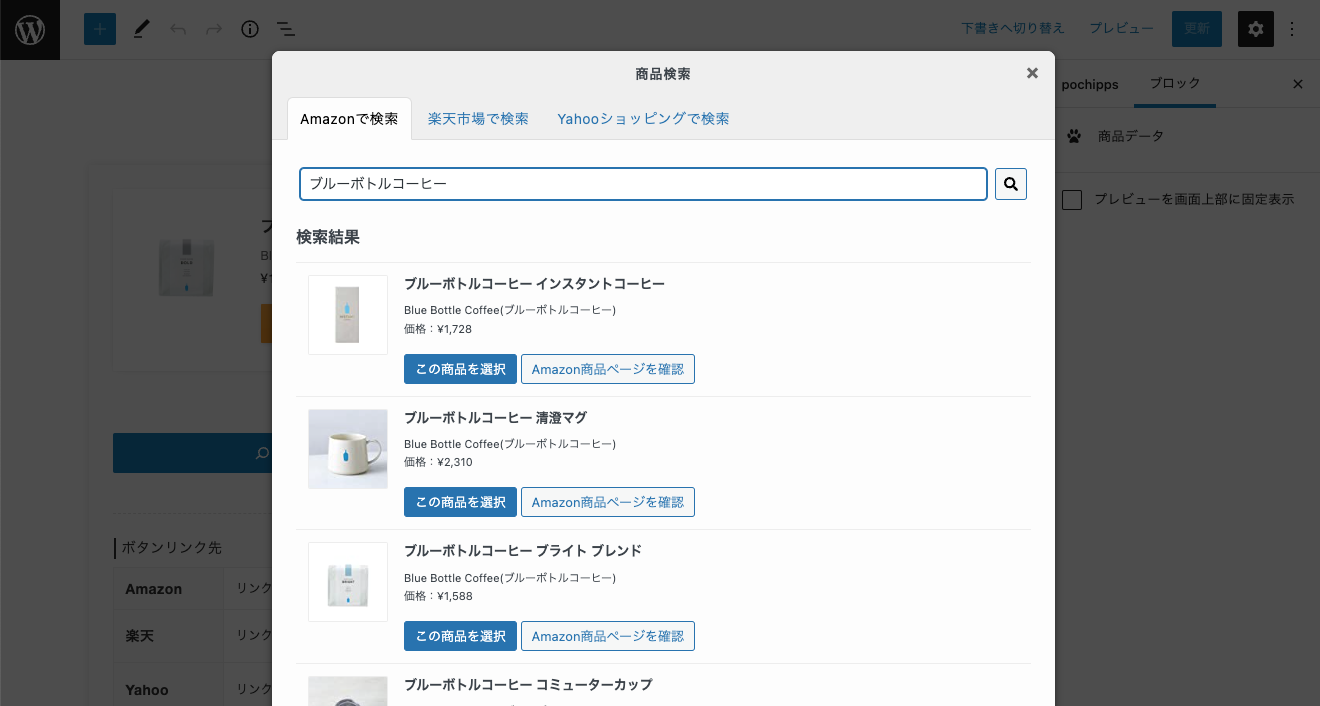View Amazon page for インスタントコーヒー
This screenshot has height=706, width=1320.
coord(608,369)
